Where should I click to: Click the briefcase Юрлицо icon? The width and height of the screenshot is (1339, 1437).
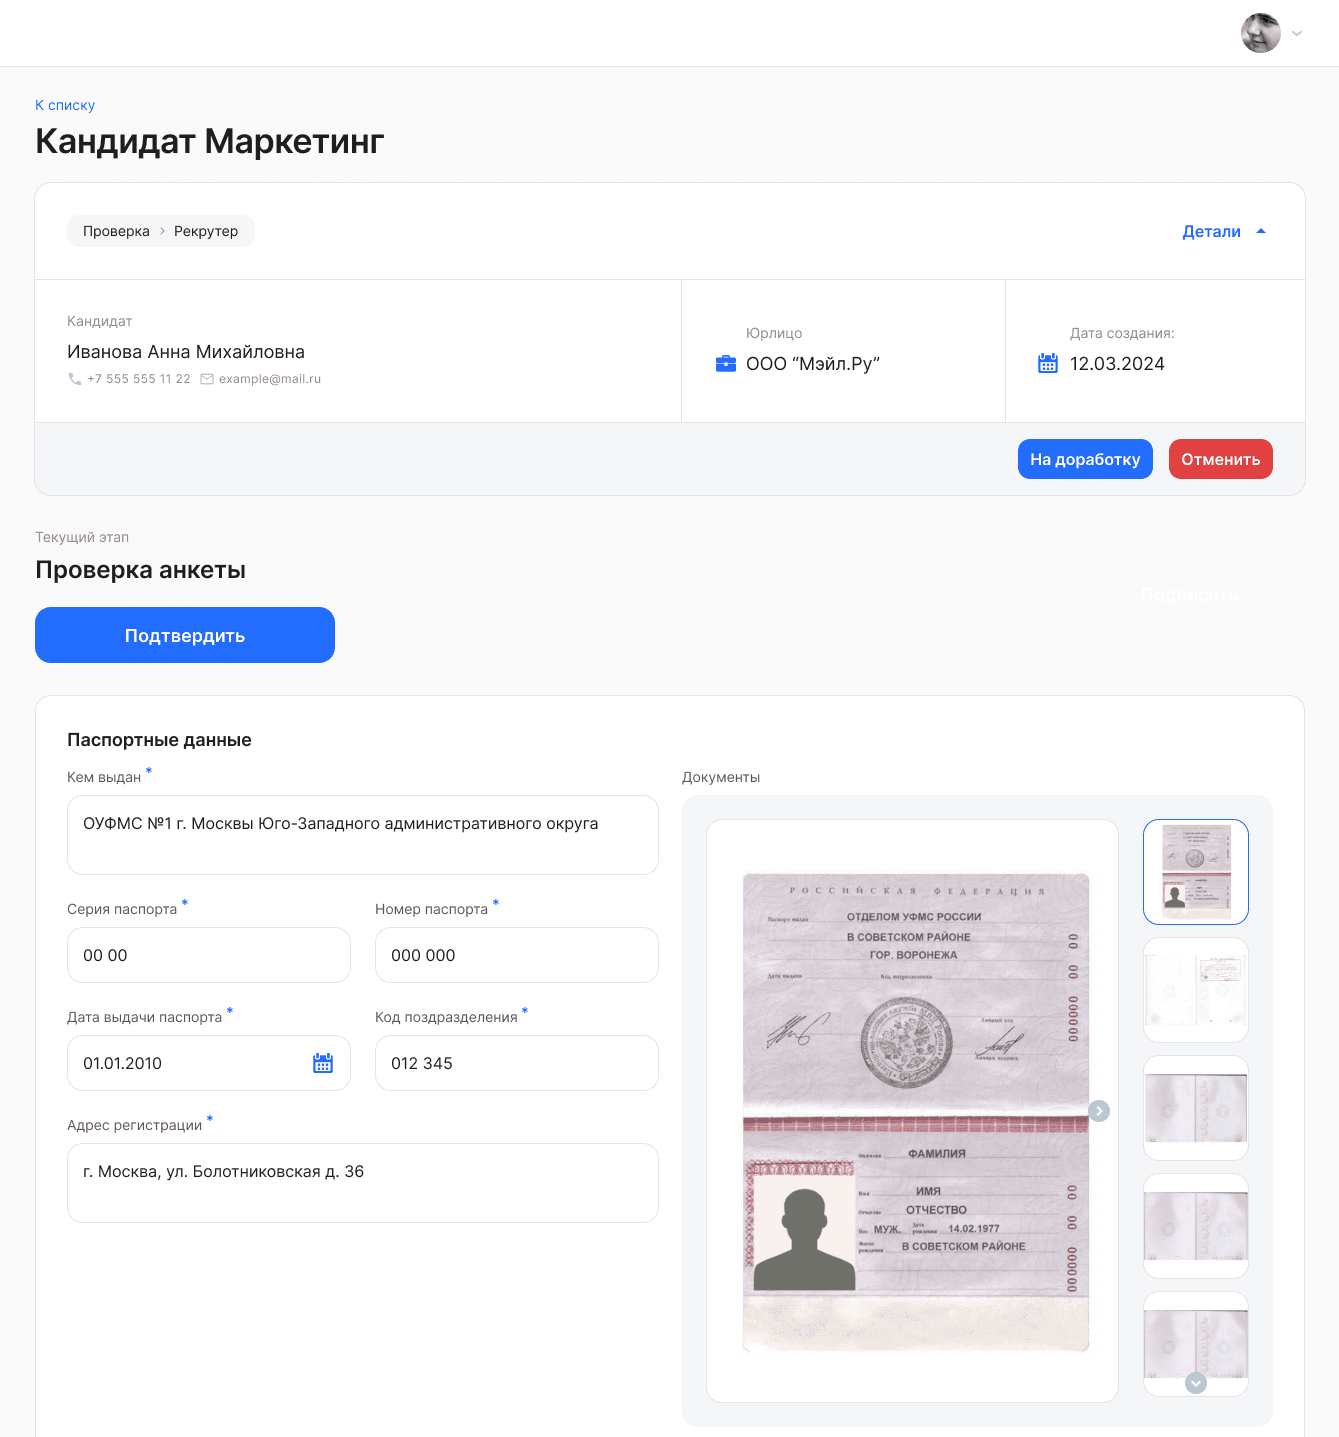click(726, 363)
